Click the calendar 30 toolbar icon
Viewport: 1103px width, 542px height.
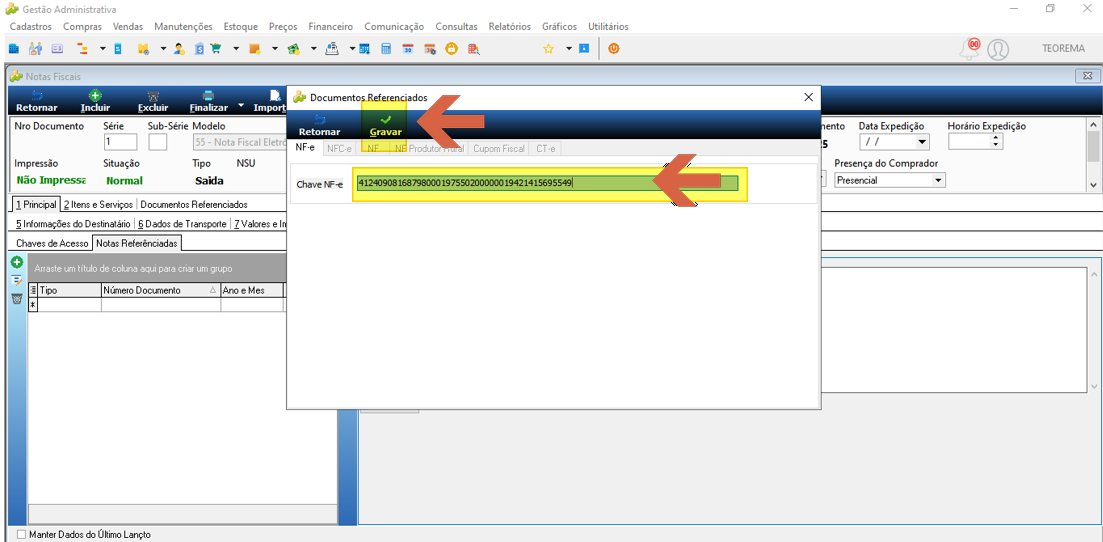click(x=407, y=49)
